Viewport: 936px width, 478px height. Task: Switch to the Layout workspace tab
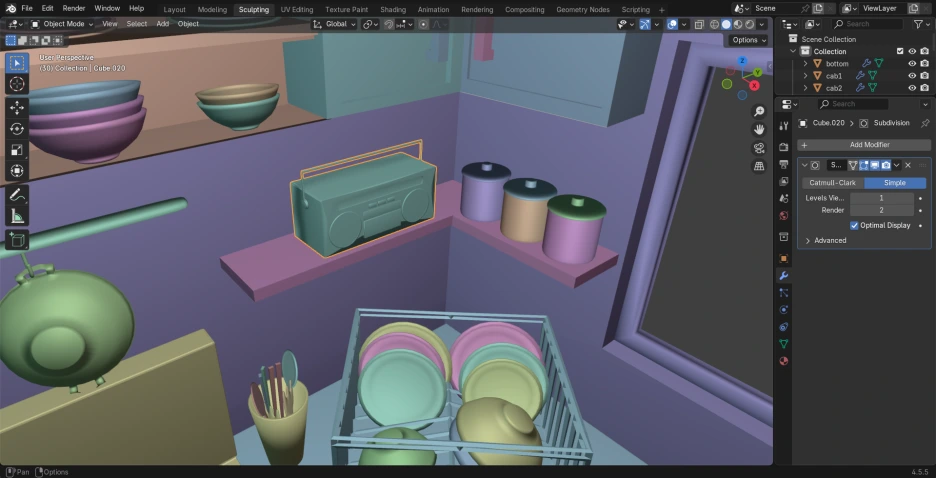pyautogui.click(x=174, y=10)
